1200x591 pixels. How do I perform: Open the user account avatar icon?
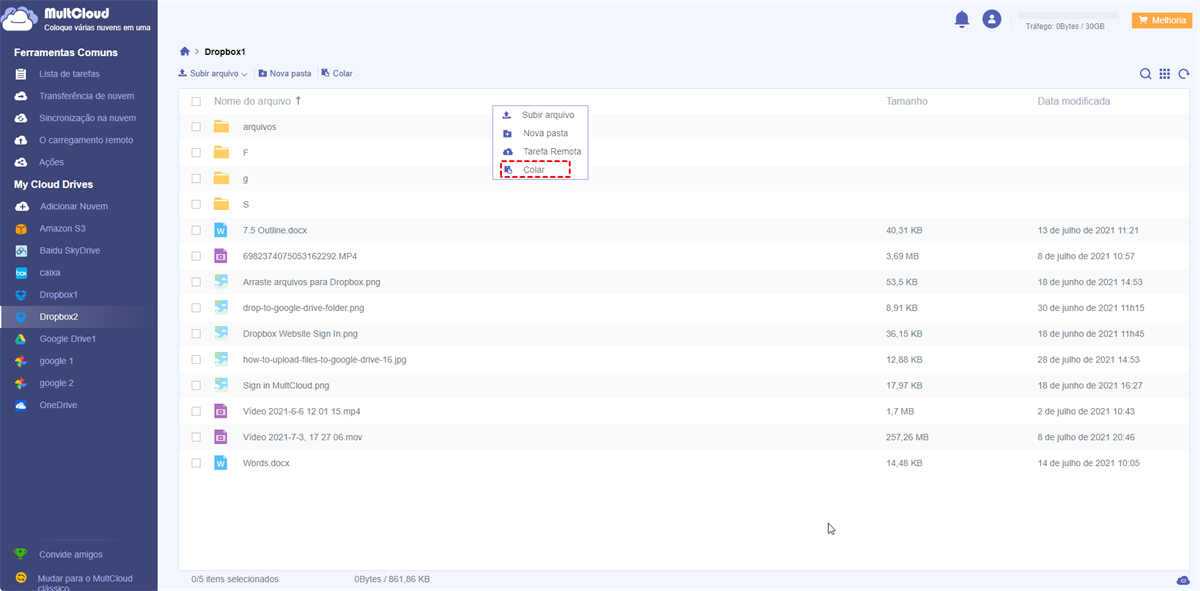point(991,19)
